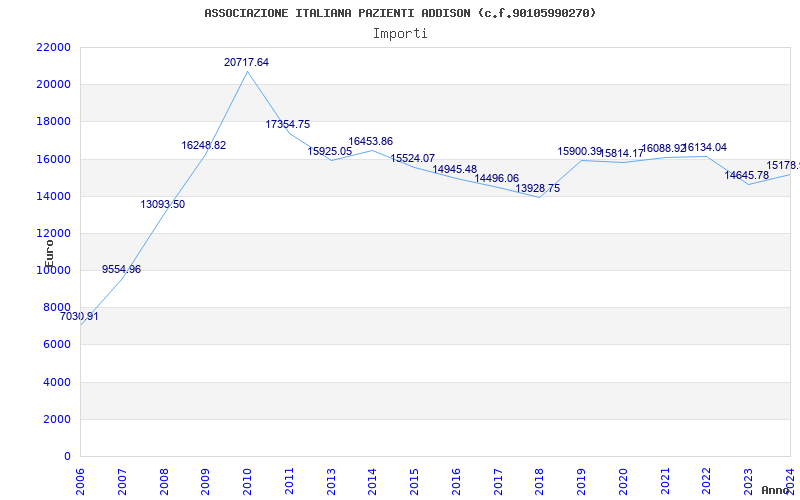Image resolution: width=800 pixels, height=500 pixels.
Task: Click the Importi subtitle
Action: click(400, 34)
